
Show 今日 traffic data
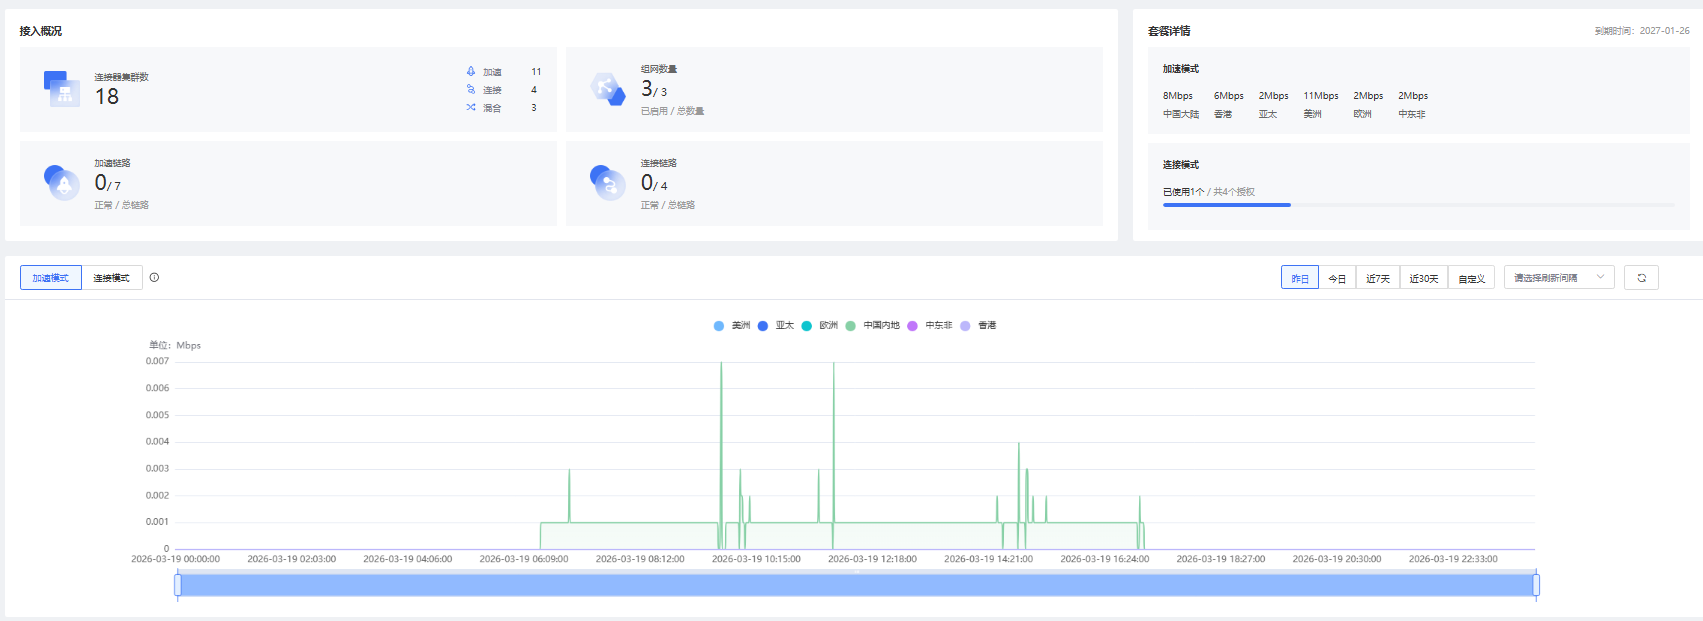click(x=1337, y=278)
